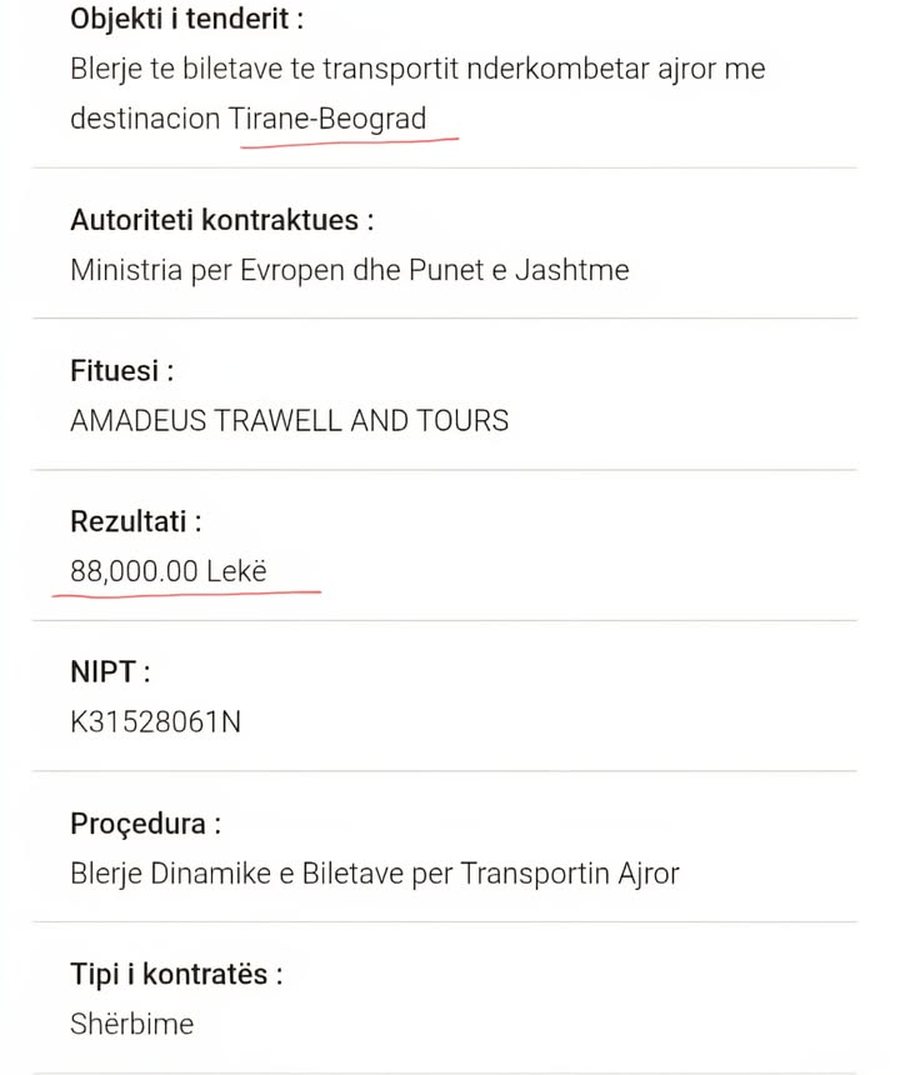Select the "Shërbime" contract type value
This screenshot has height=1075, width=900.
pos(132,1024)
